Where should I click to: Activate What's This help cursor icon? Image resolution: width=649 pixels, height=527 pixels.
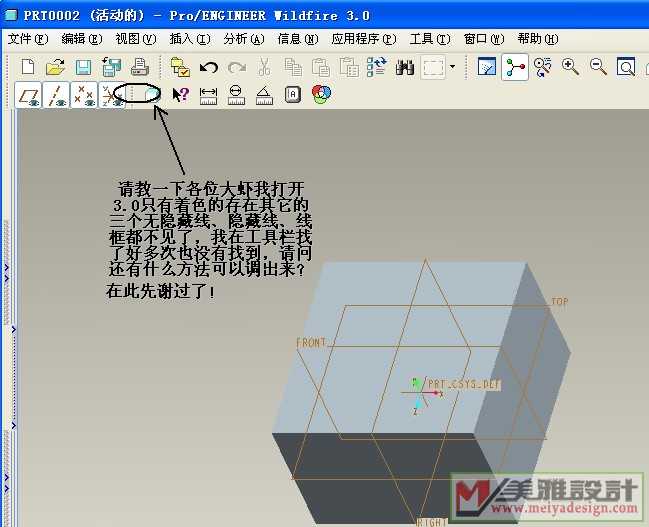[x=180, y=94]
